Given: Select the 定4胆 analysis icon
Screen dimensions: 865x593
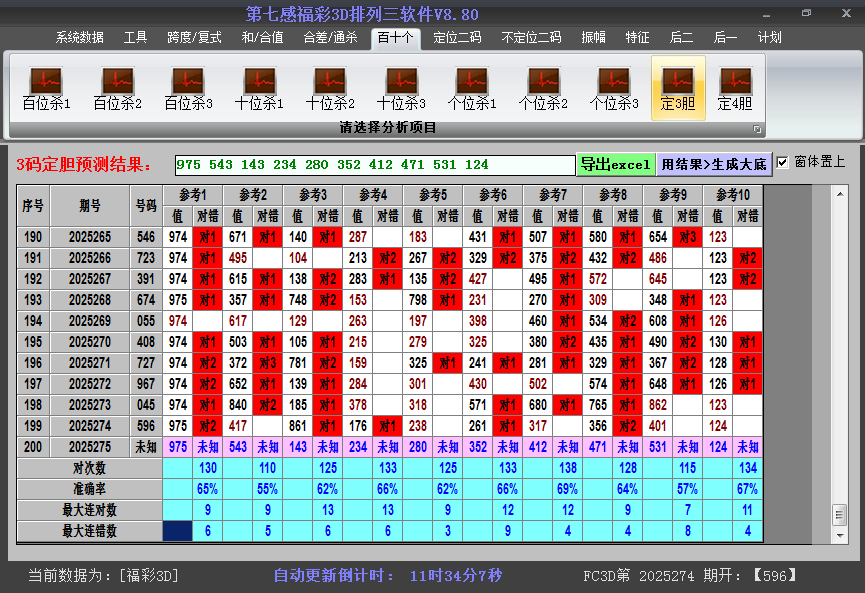Looking at the screenshot, I should 735,88.
